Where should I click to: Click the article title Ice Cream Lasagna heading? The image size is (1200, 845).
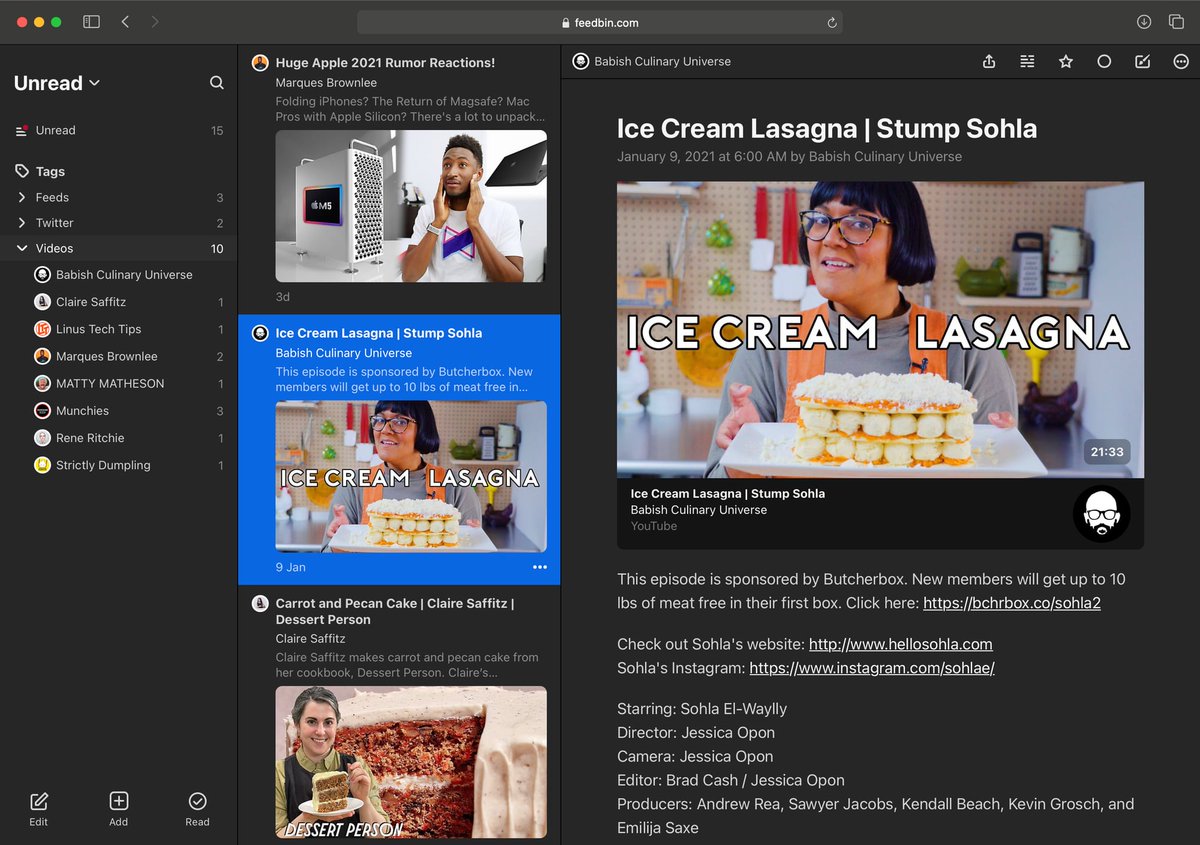point(827,129)
